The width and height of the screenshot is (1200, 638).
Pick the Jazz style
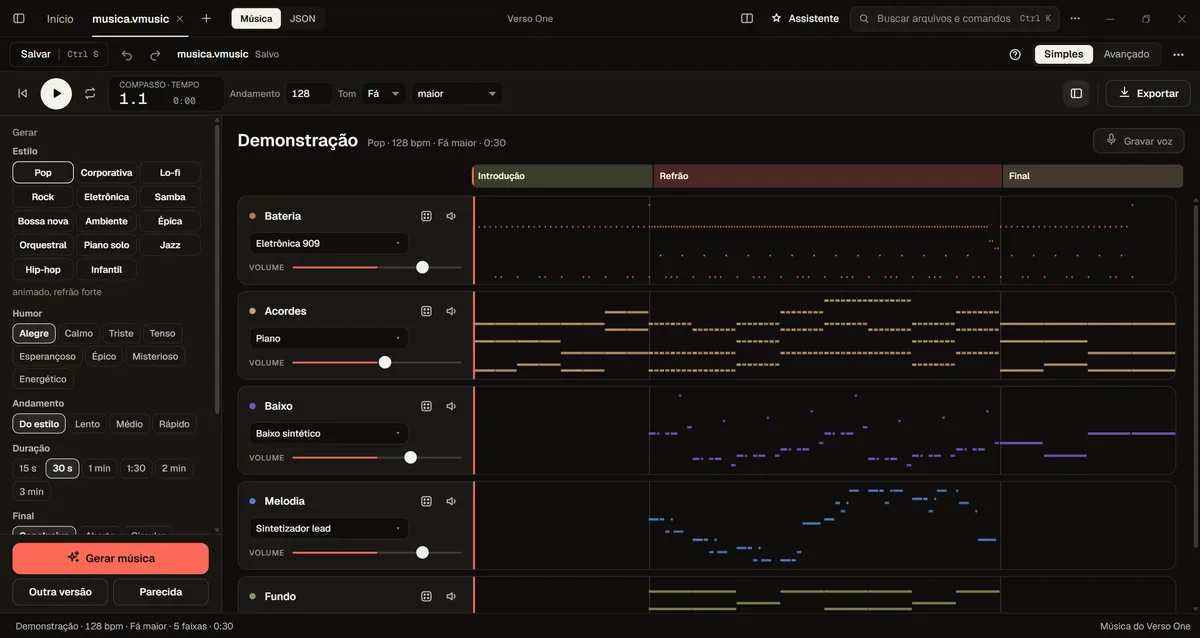coord(170,245)
